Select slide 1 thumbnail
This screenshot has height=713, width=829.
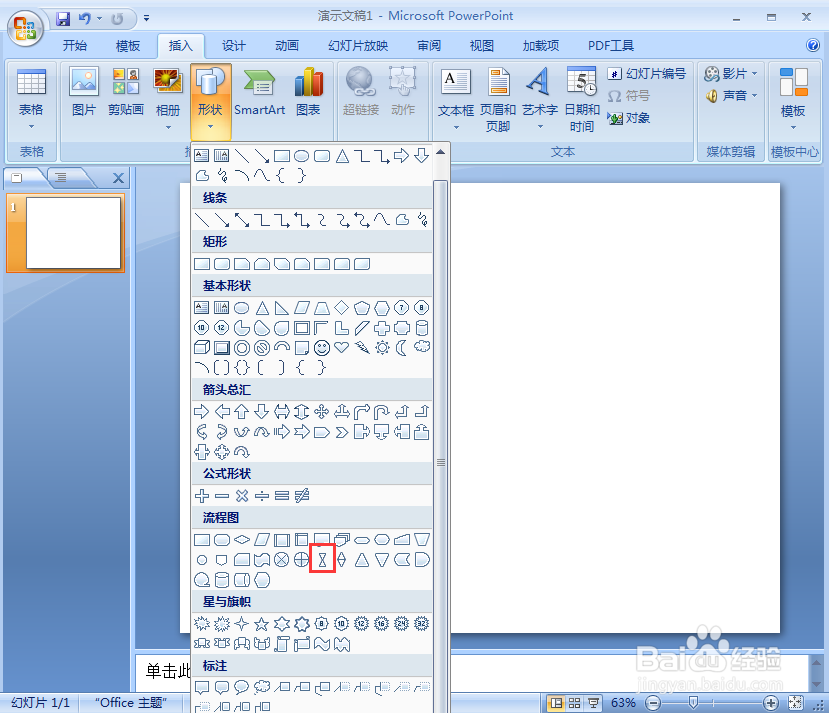tap(73, 233)
